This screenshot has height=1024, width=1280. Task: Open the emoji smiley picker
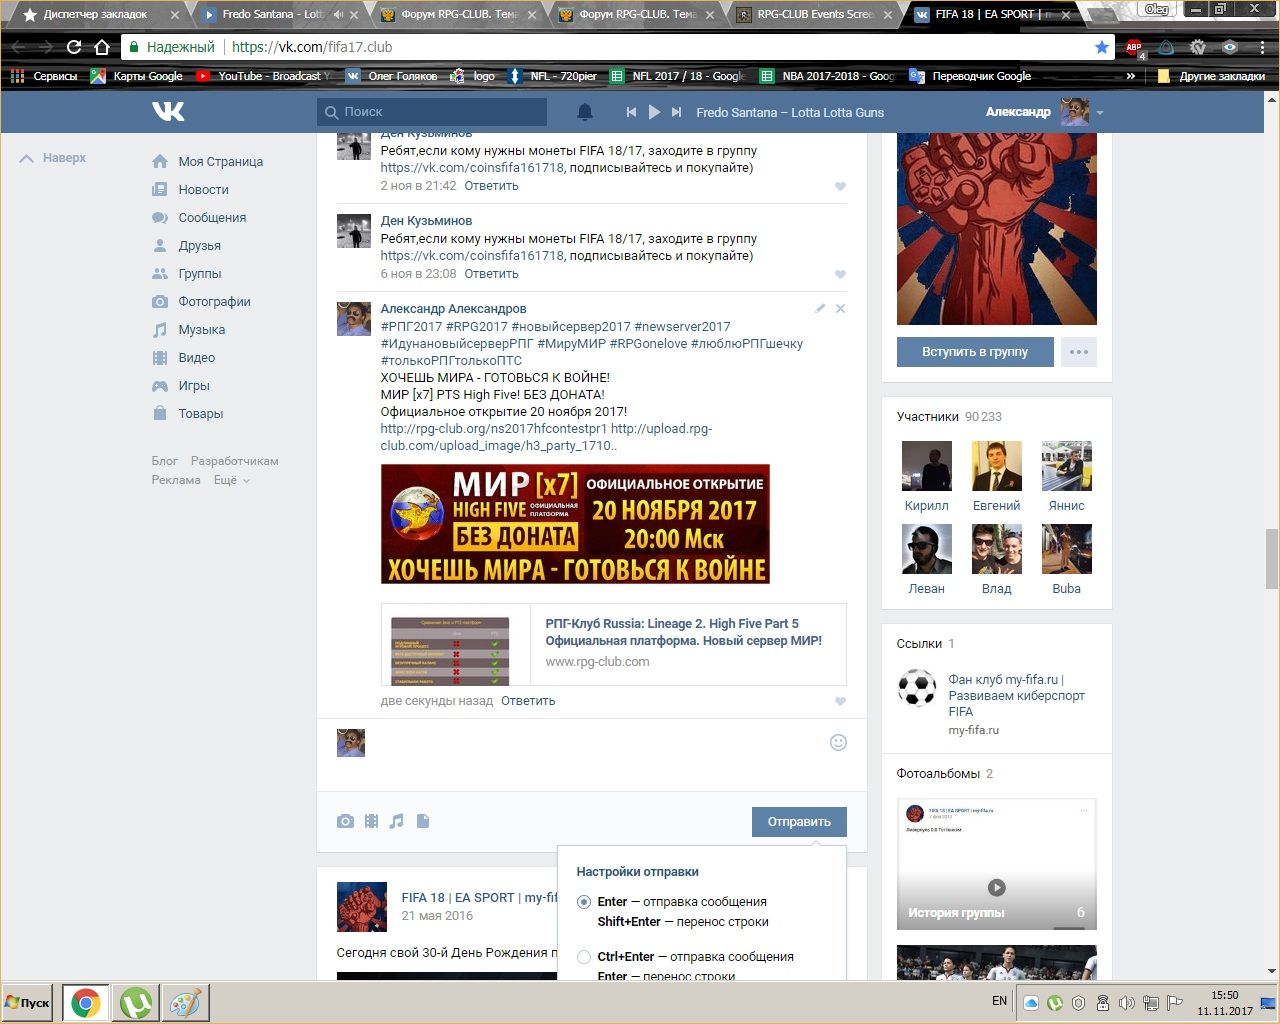[838, 742]
